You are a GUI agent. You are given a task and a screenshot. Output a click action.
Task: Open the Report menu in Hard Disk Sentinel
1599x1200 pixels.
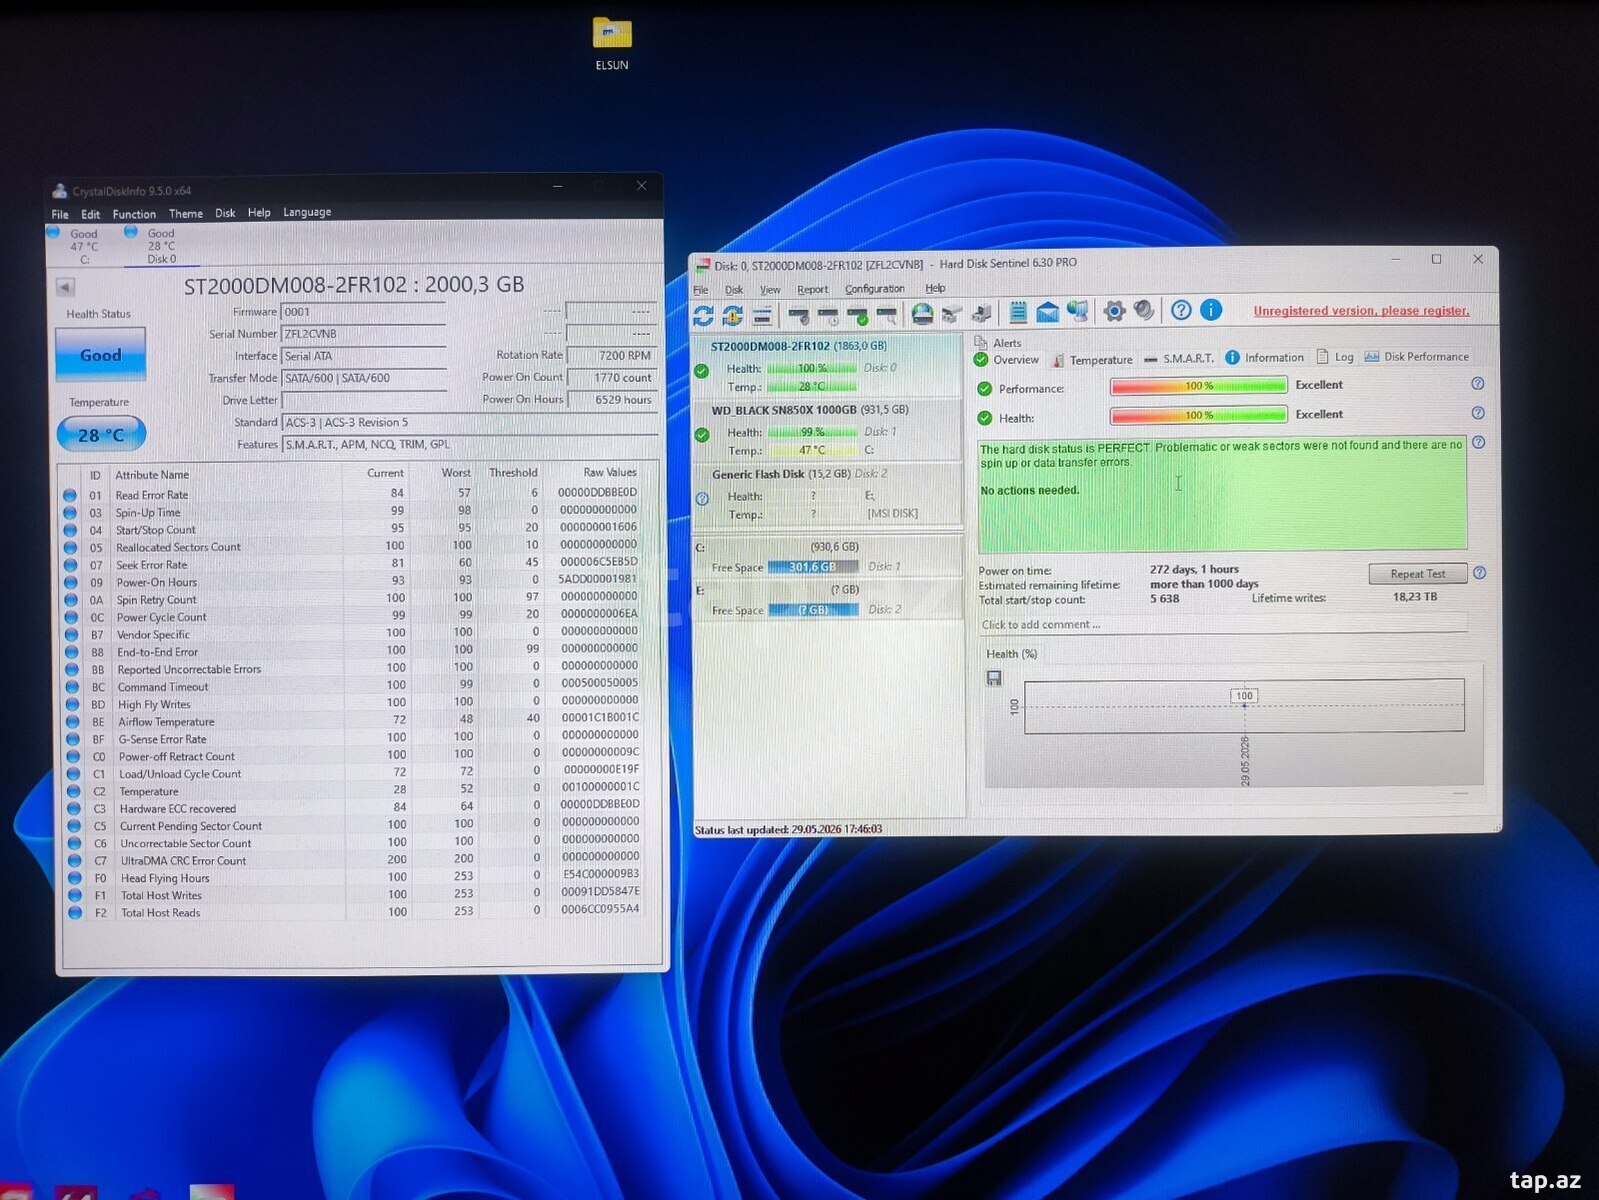click(x=812, y=289)
